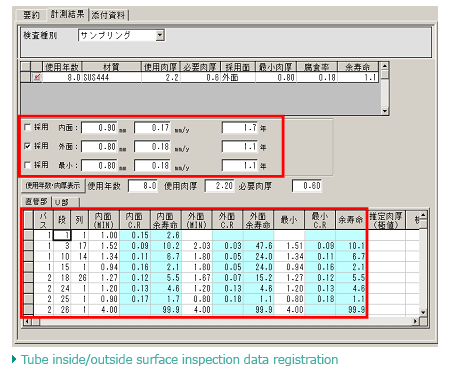Click horizontal scrollbar left arrow

(x=28, y=322)
